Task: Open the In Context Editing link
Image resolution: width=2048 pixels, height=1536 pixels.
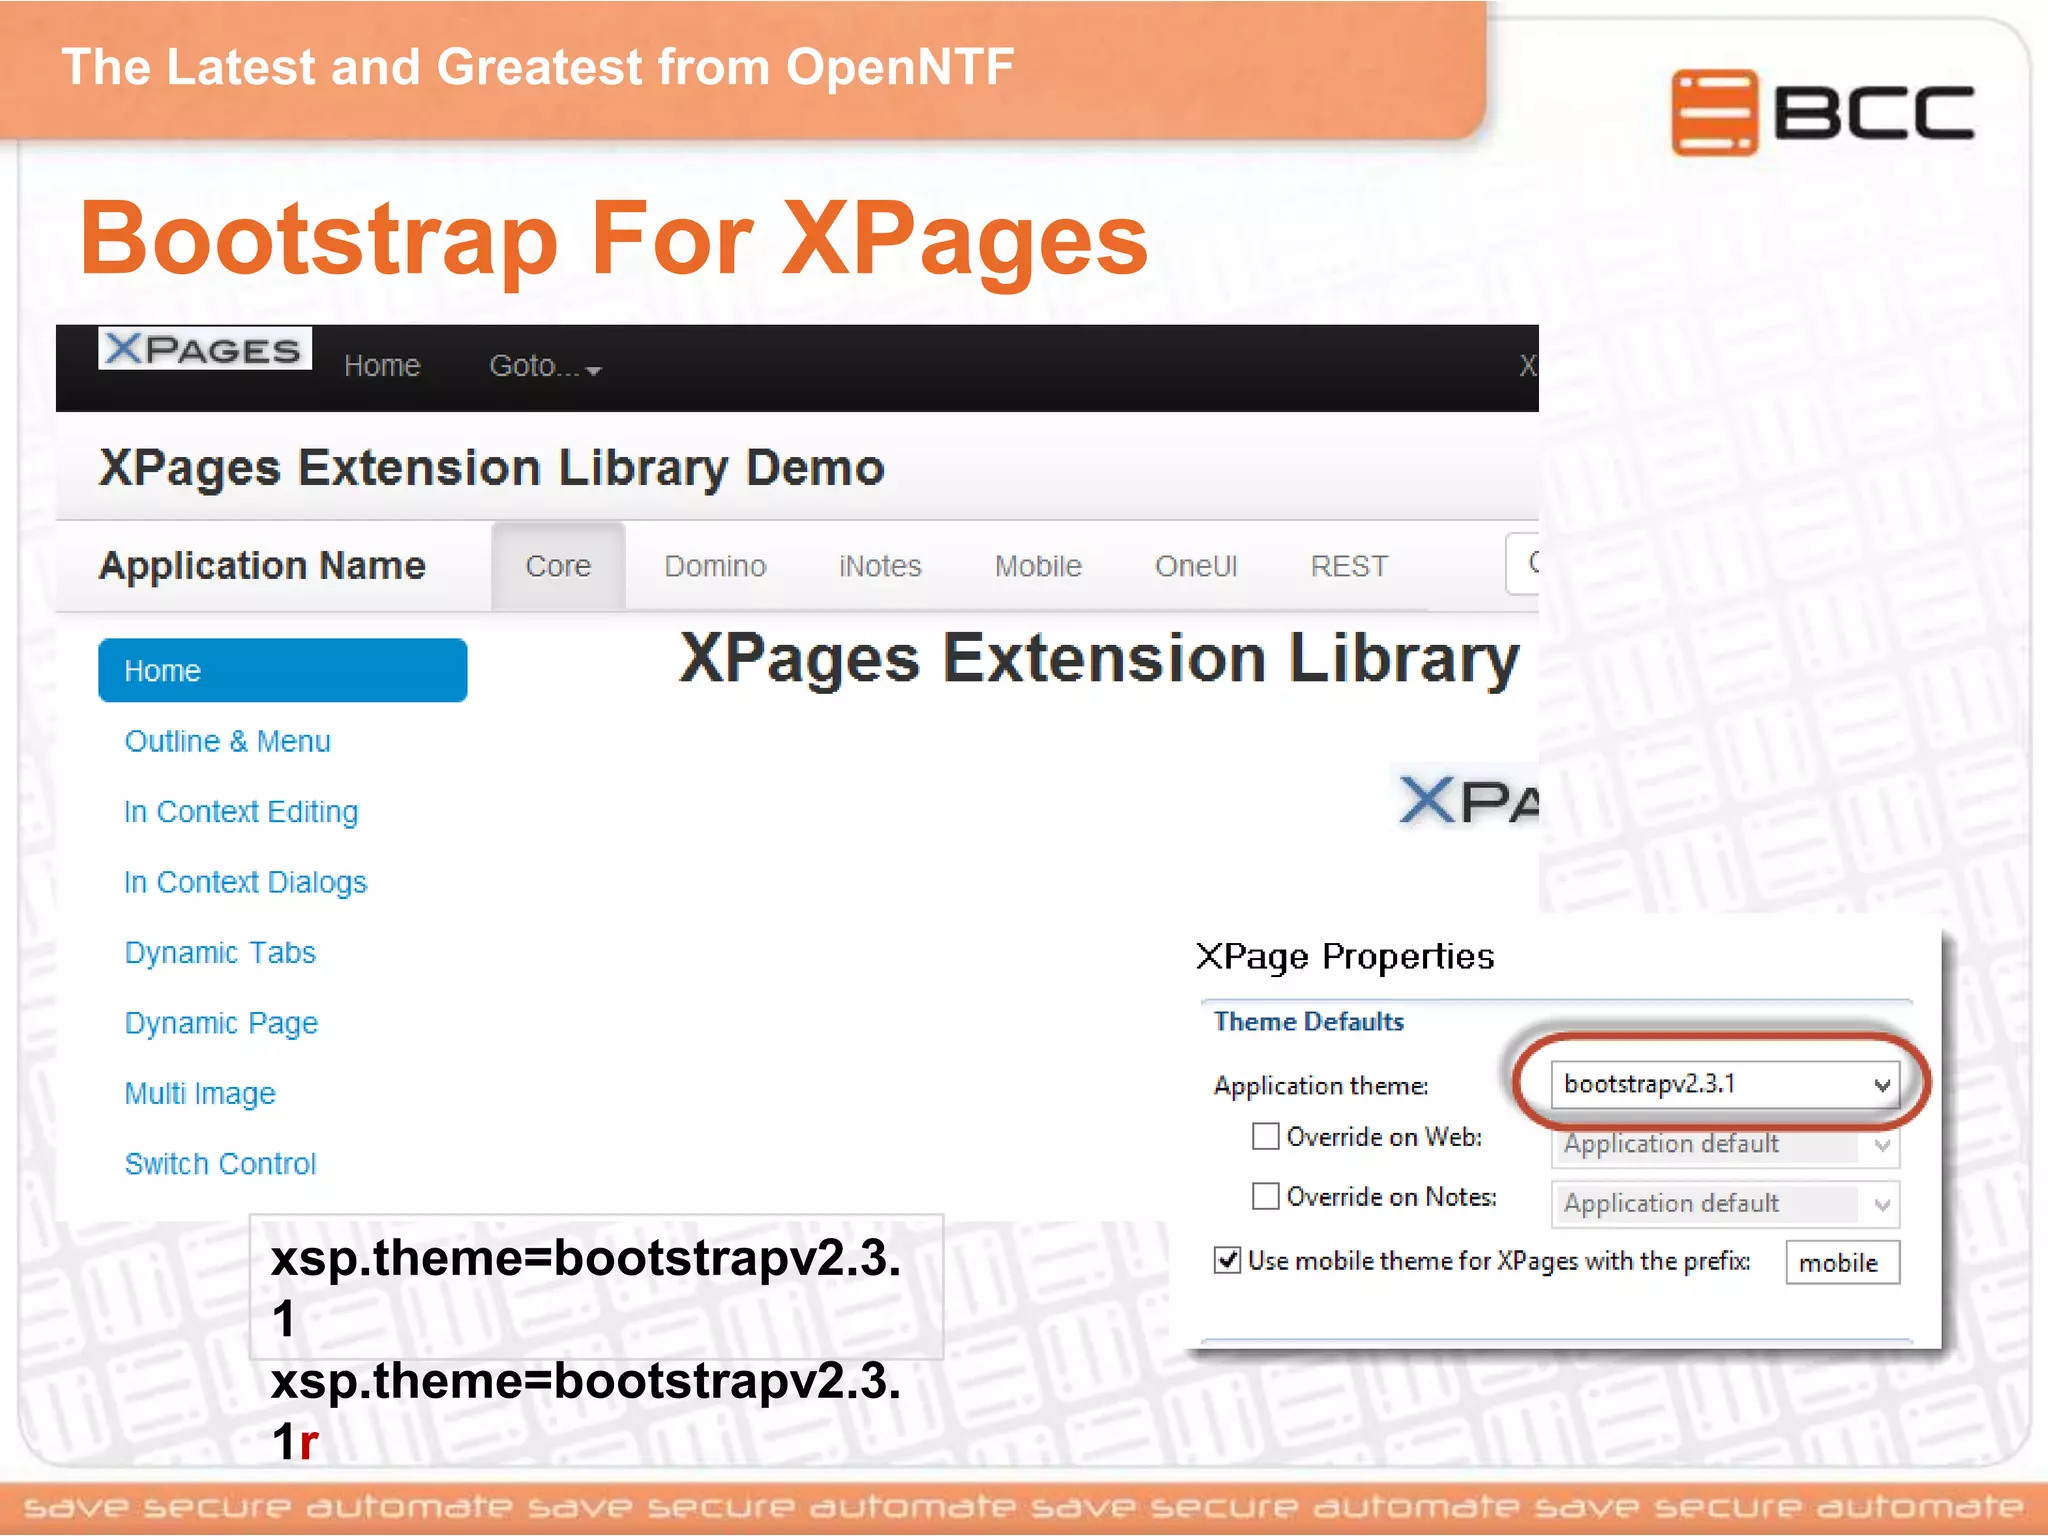Action: pyautogui.click(x=240, y=811)
